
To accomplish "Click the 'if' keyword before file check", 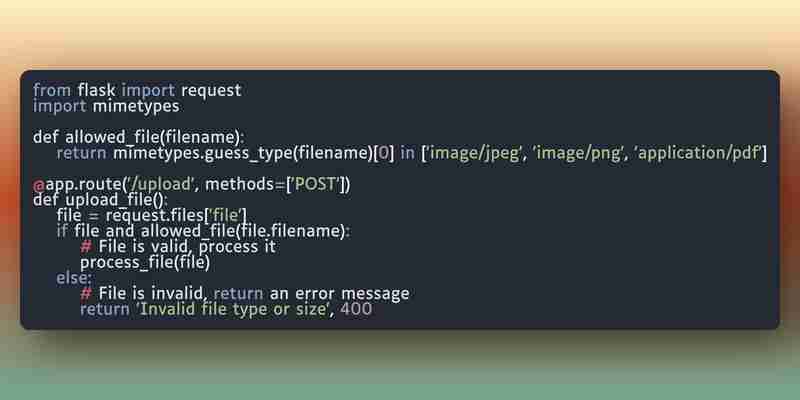I will [62, 231].
